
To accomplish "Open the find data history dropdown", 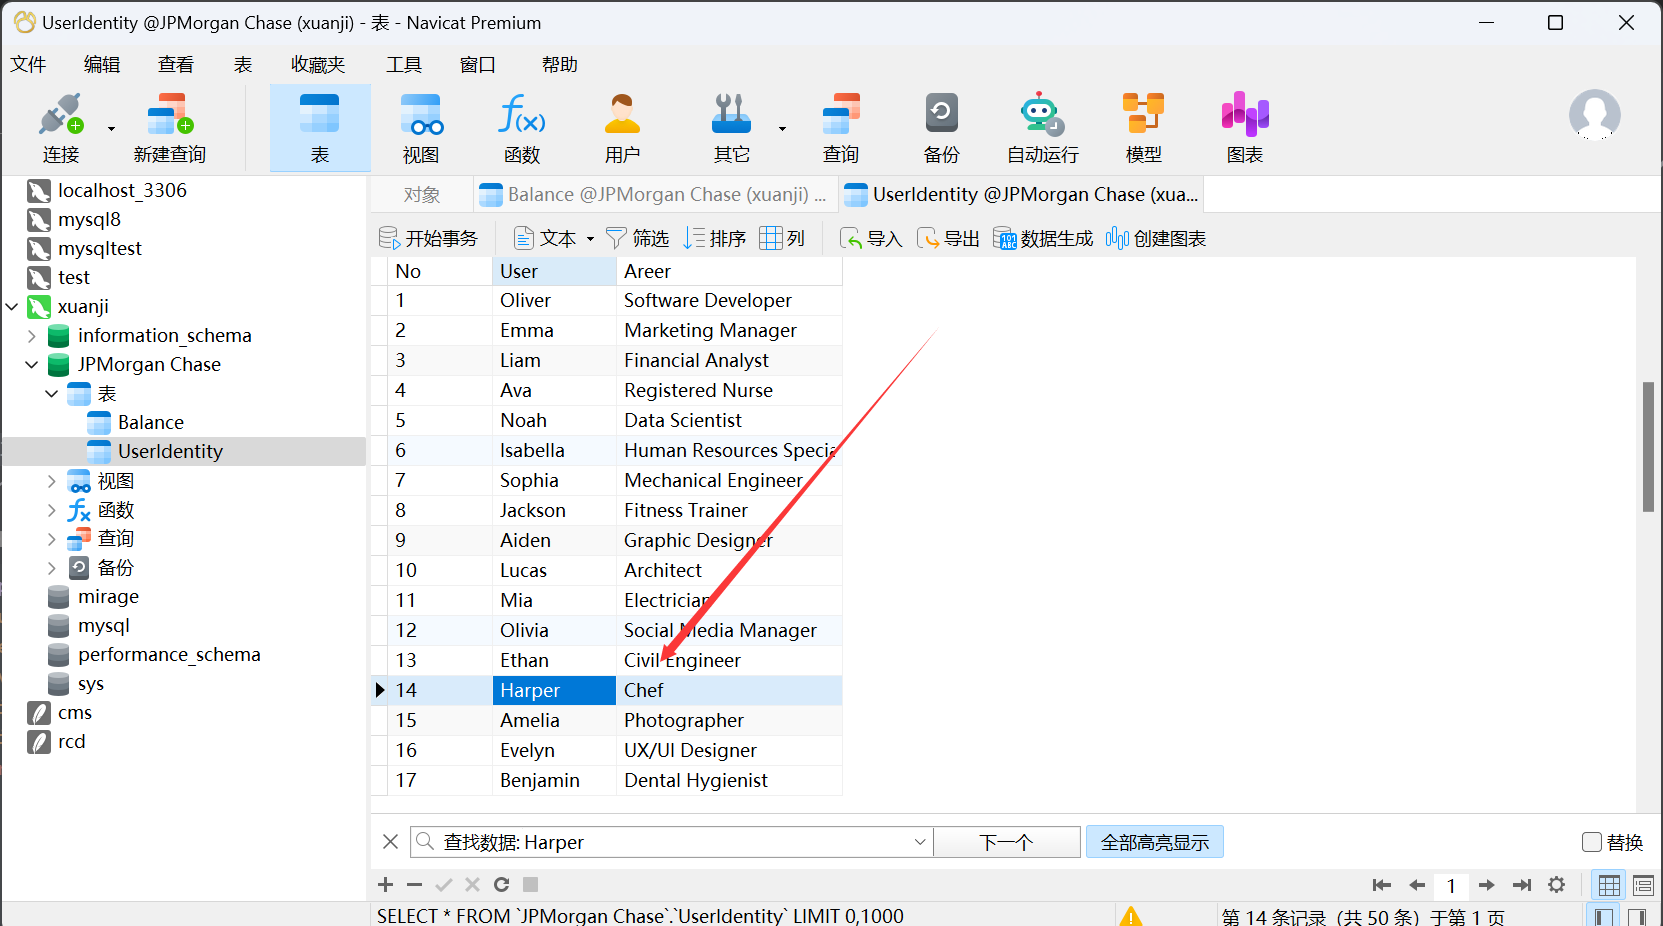I will tap(920, 842).
